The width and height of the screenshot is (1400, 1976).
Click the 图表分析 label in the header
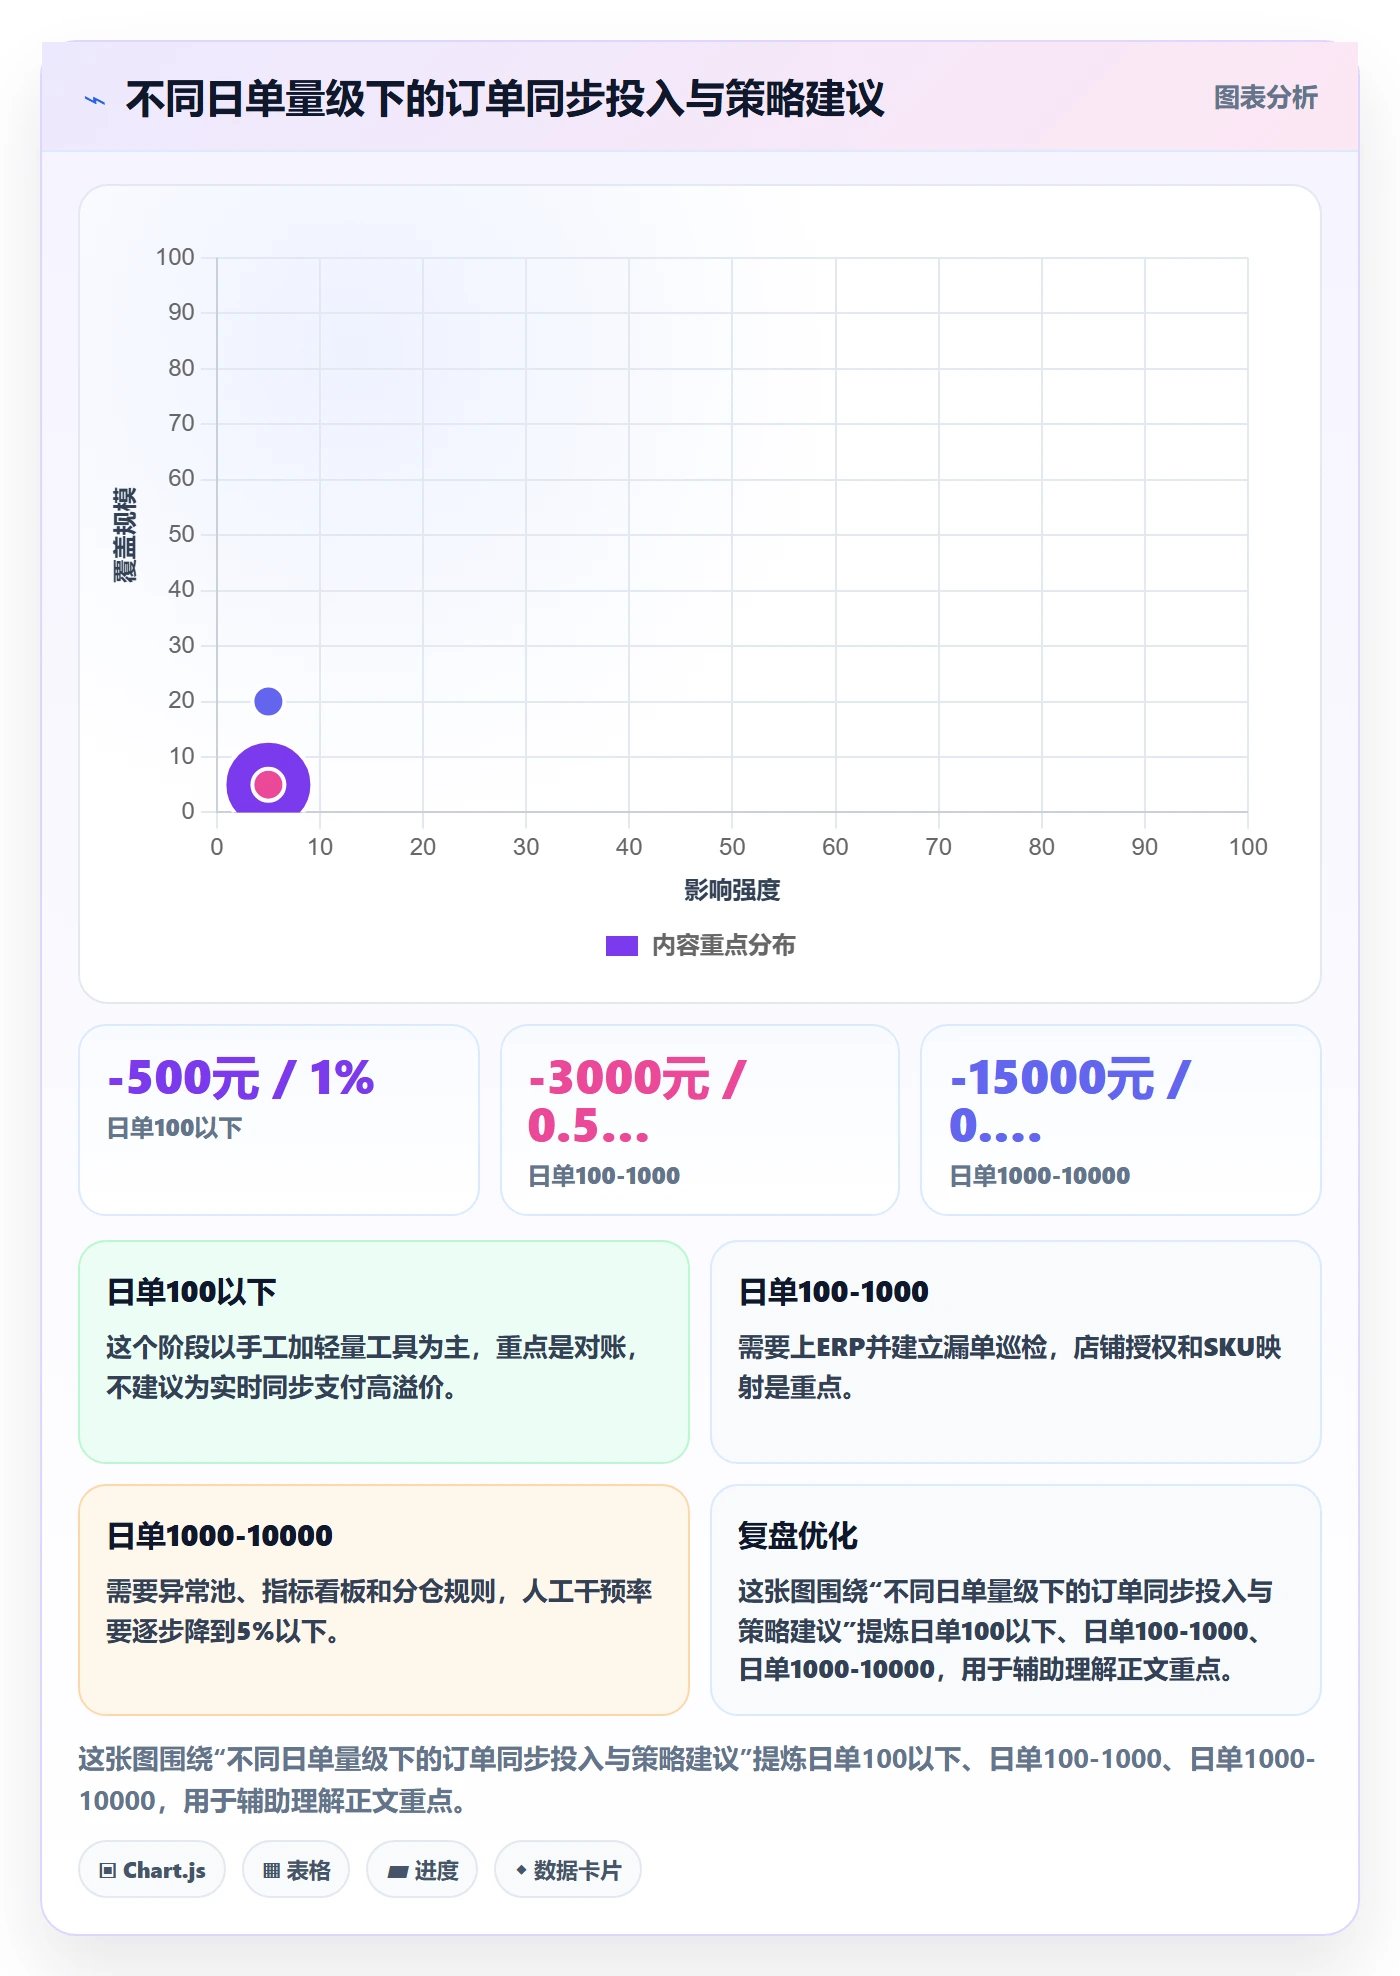tap(1265, 97)
